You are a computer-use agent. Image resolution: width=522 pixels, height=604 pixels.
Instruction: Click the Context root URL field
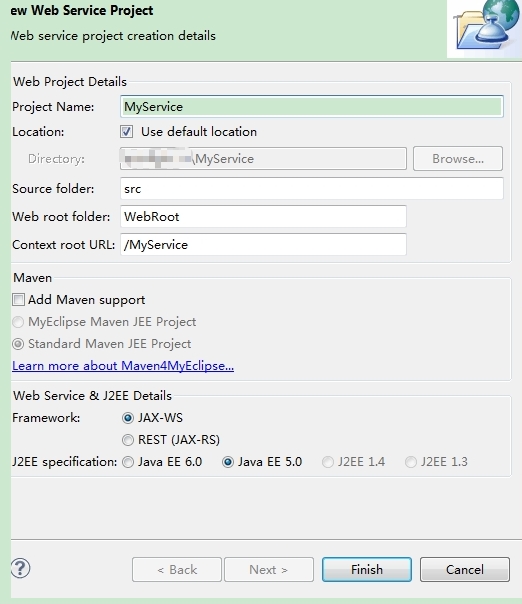263,244
